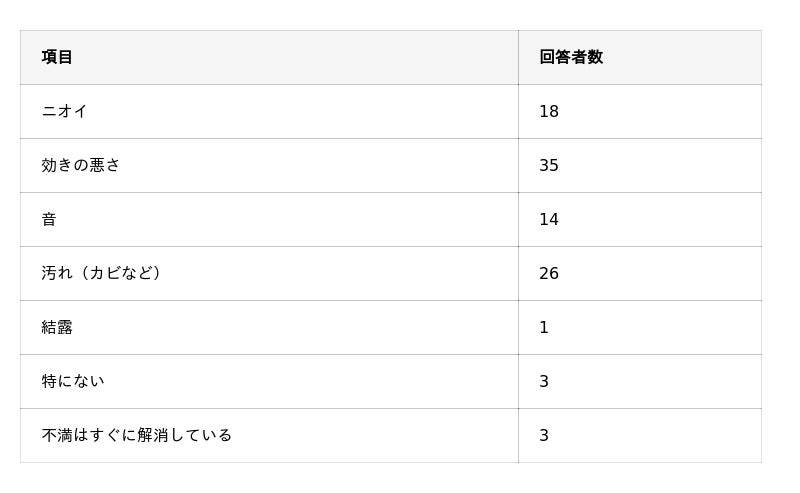This screenshot has height=493, width=800.
Task: Click the value 18 for ニオイ
Action: tap(549, 111)
